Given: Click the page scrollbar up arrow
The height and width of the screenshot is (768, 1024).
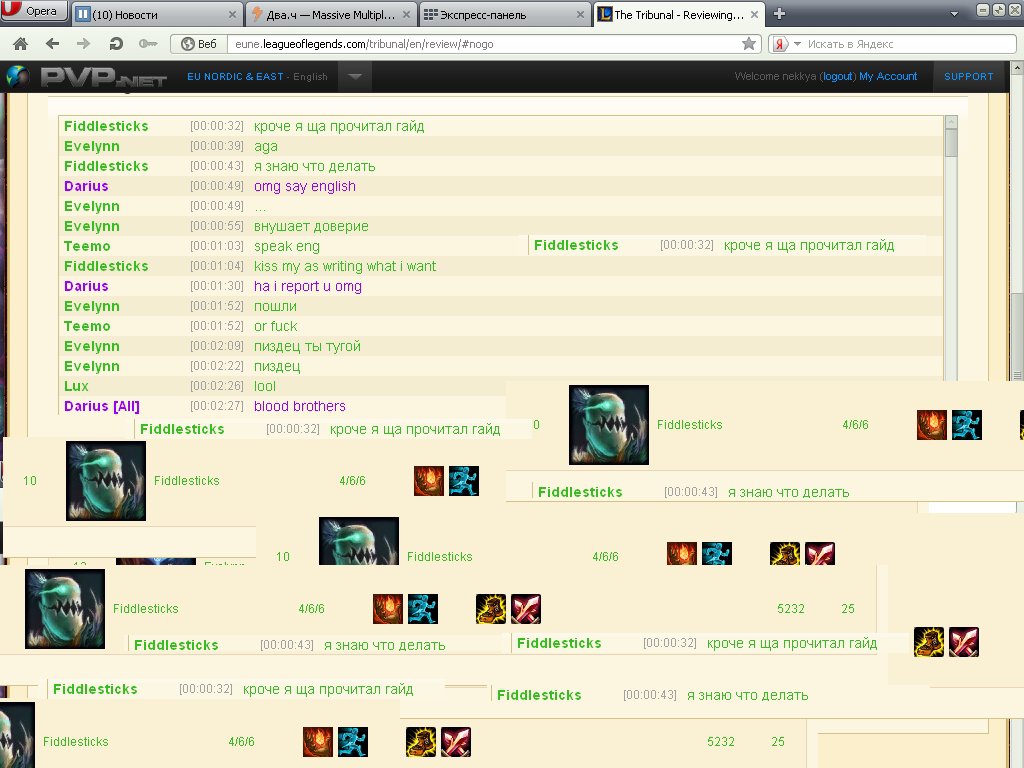Looking at the screenshot, I should [1017, 67].
